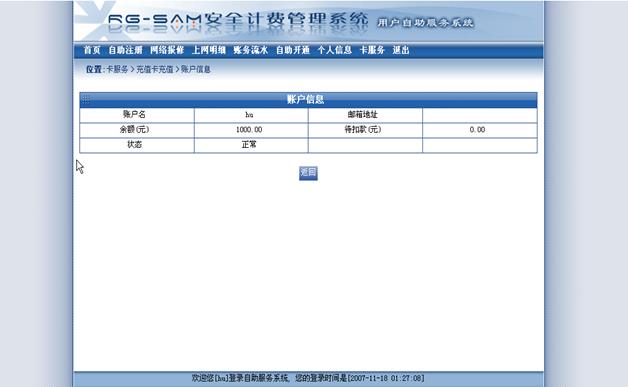The image size is (628, 387).
Task: Select the 1000.00 balance cell
Action: point(251,130)
